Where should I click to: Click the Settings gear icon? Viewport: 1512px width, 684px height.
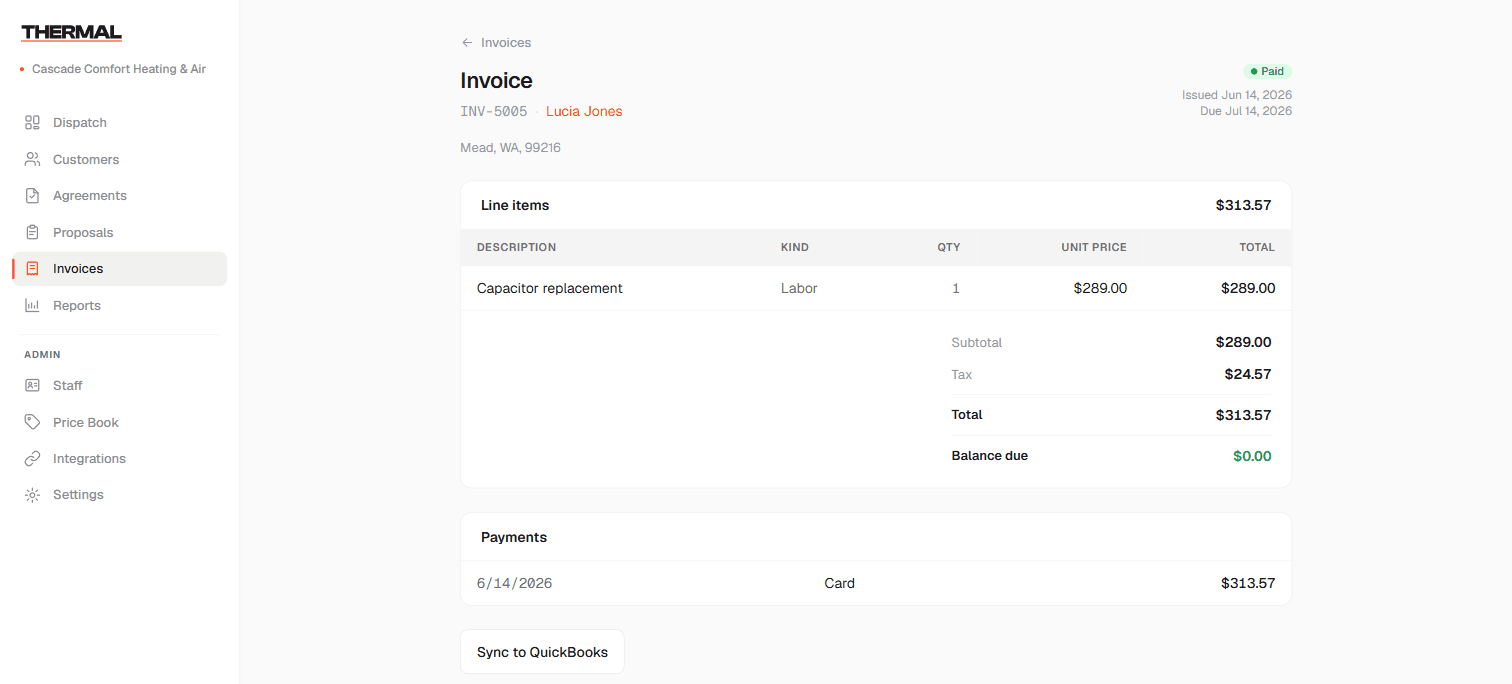[32, 495]
